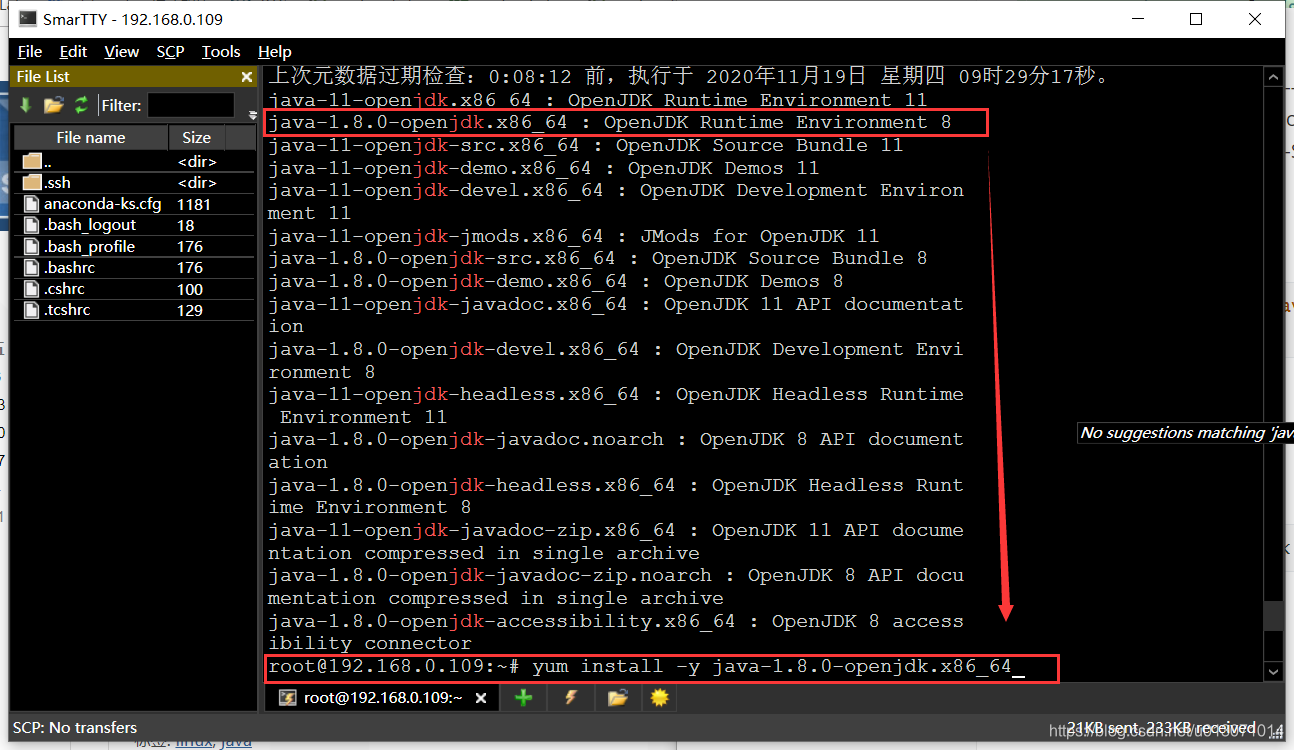Image resolution: width=1294 pixels, height=750 pixels.
Task: Select the .bash_logout file name
Action: (90, 225)
